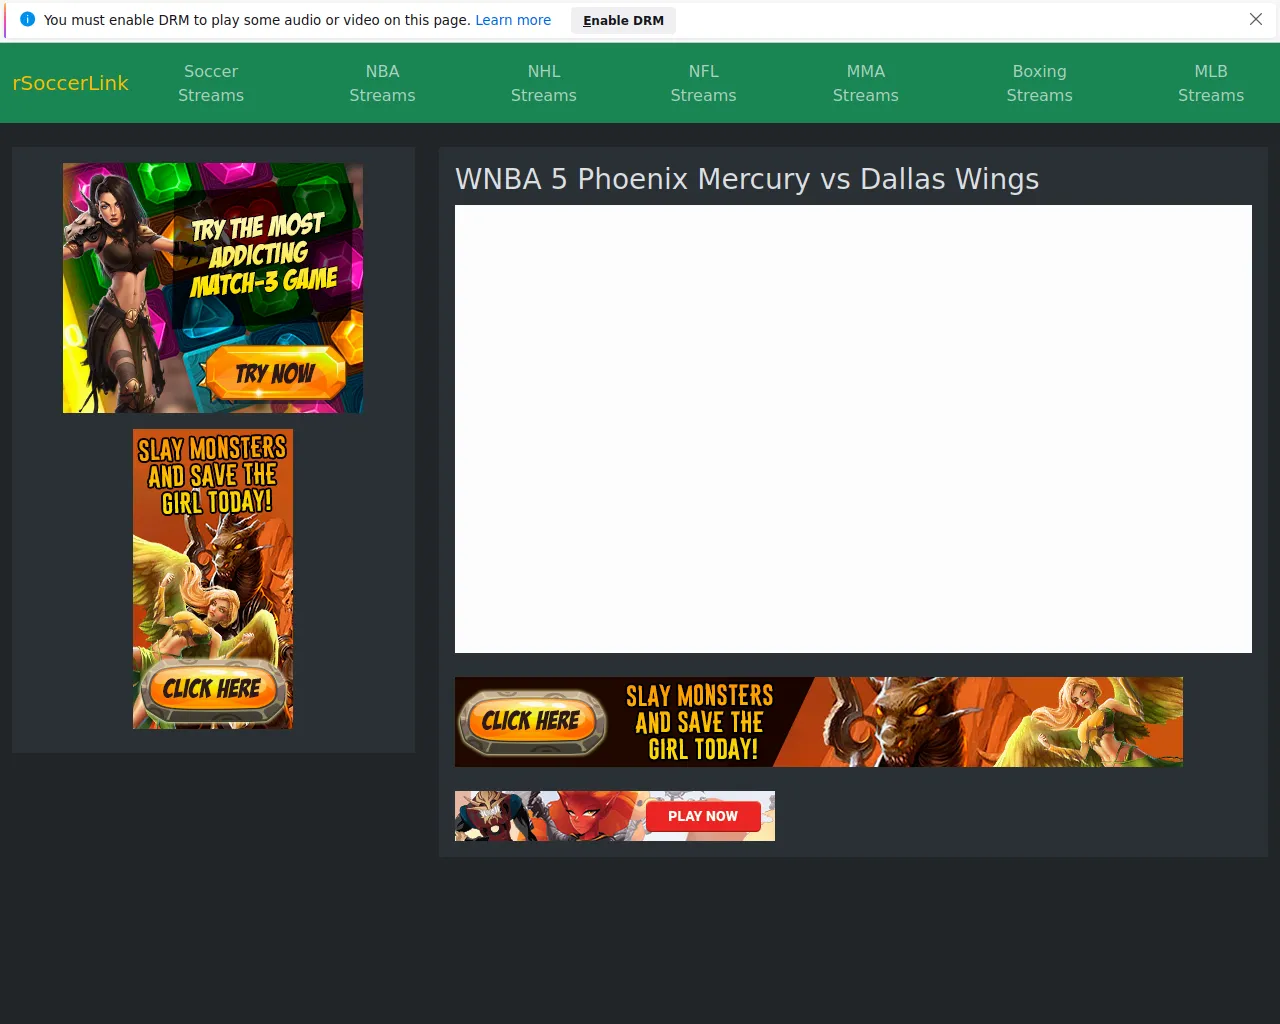The width and height of the screenshot is (1280, 1024).
Task: Click the match title WNBA 5 Phoenix Mercury vs Dallas Wings
Action: pos(747,179)
